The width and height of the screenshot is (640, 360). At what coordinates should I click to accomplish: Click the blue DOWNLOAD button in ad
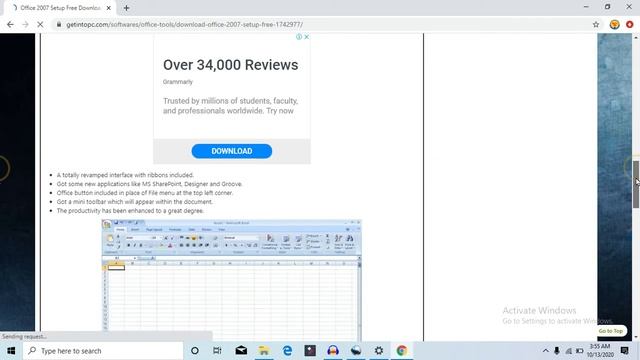point(231,151)
